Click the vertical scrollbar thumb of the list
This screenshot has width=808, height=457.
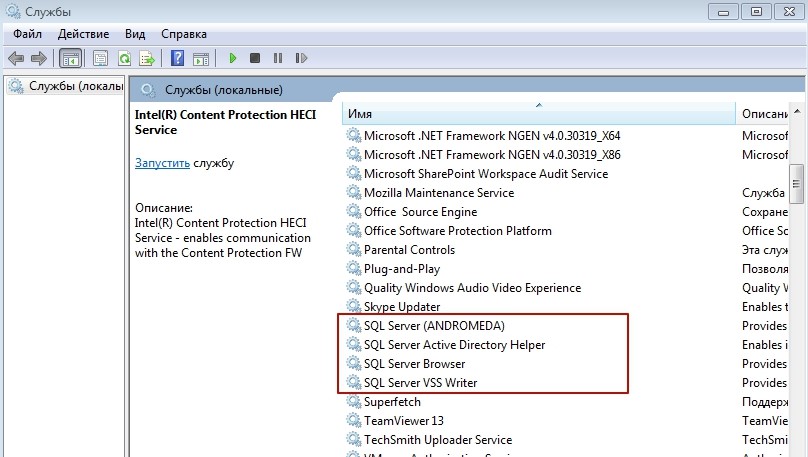coord(797,184)
